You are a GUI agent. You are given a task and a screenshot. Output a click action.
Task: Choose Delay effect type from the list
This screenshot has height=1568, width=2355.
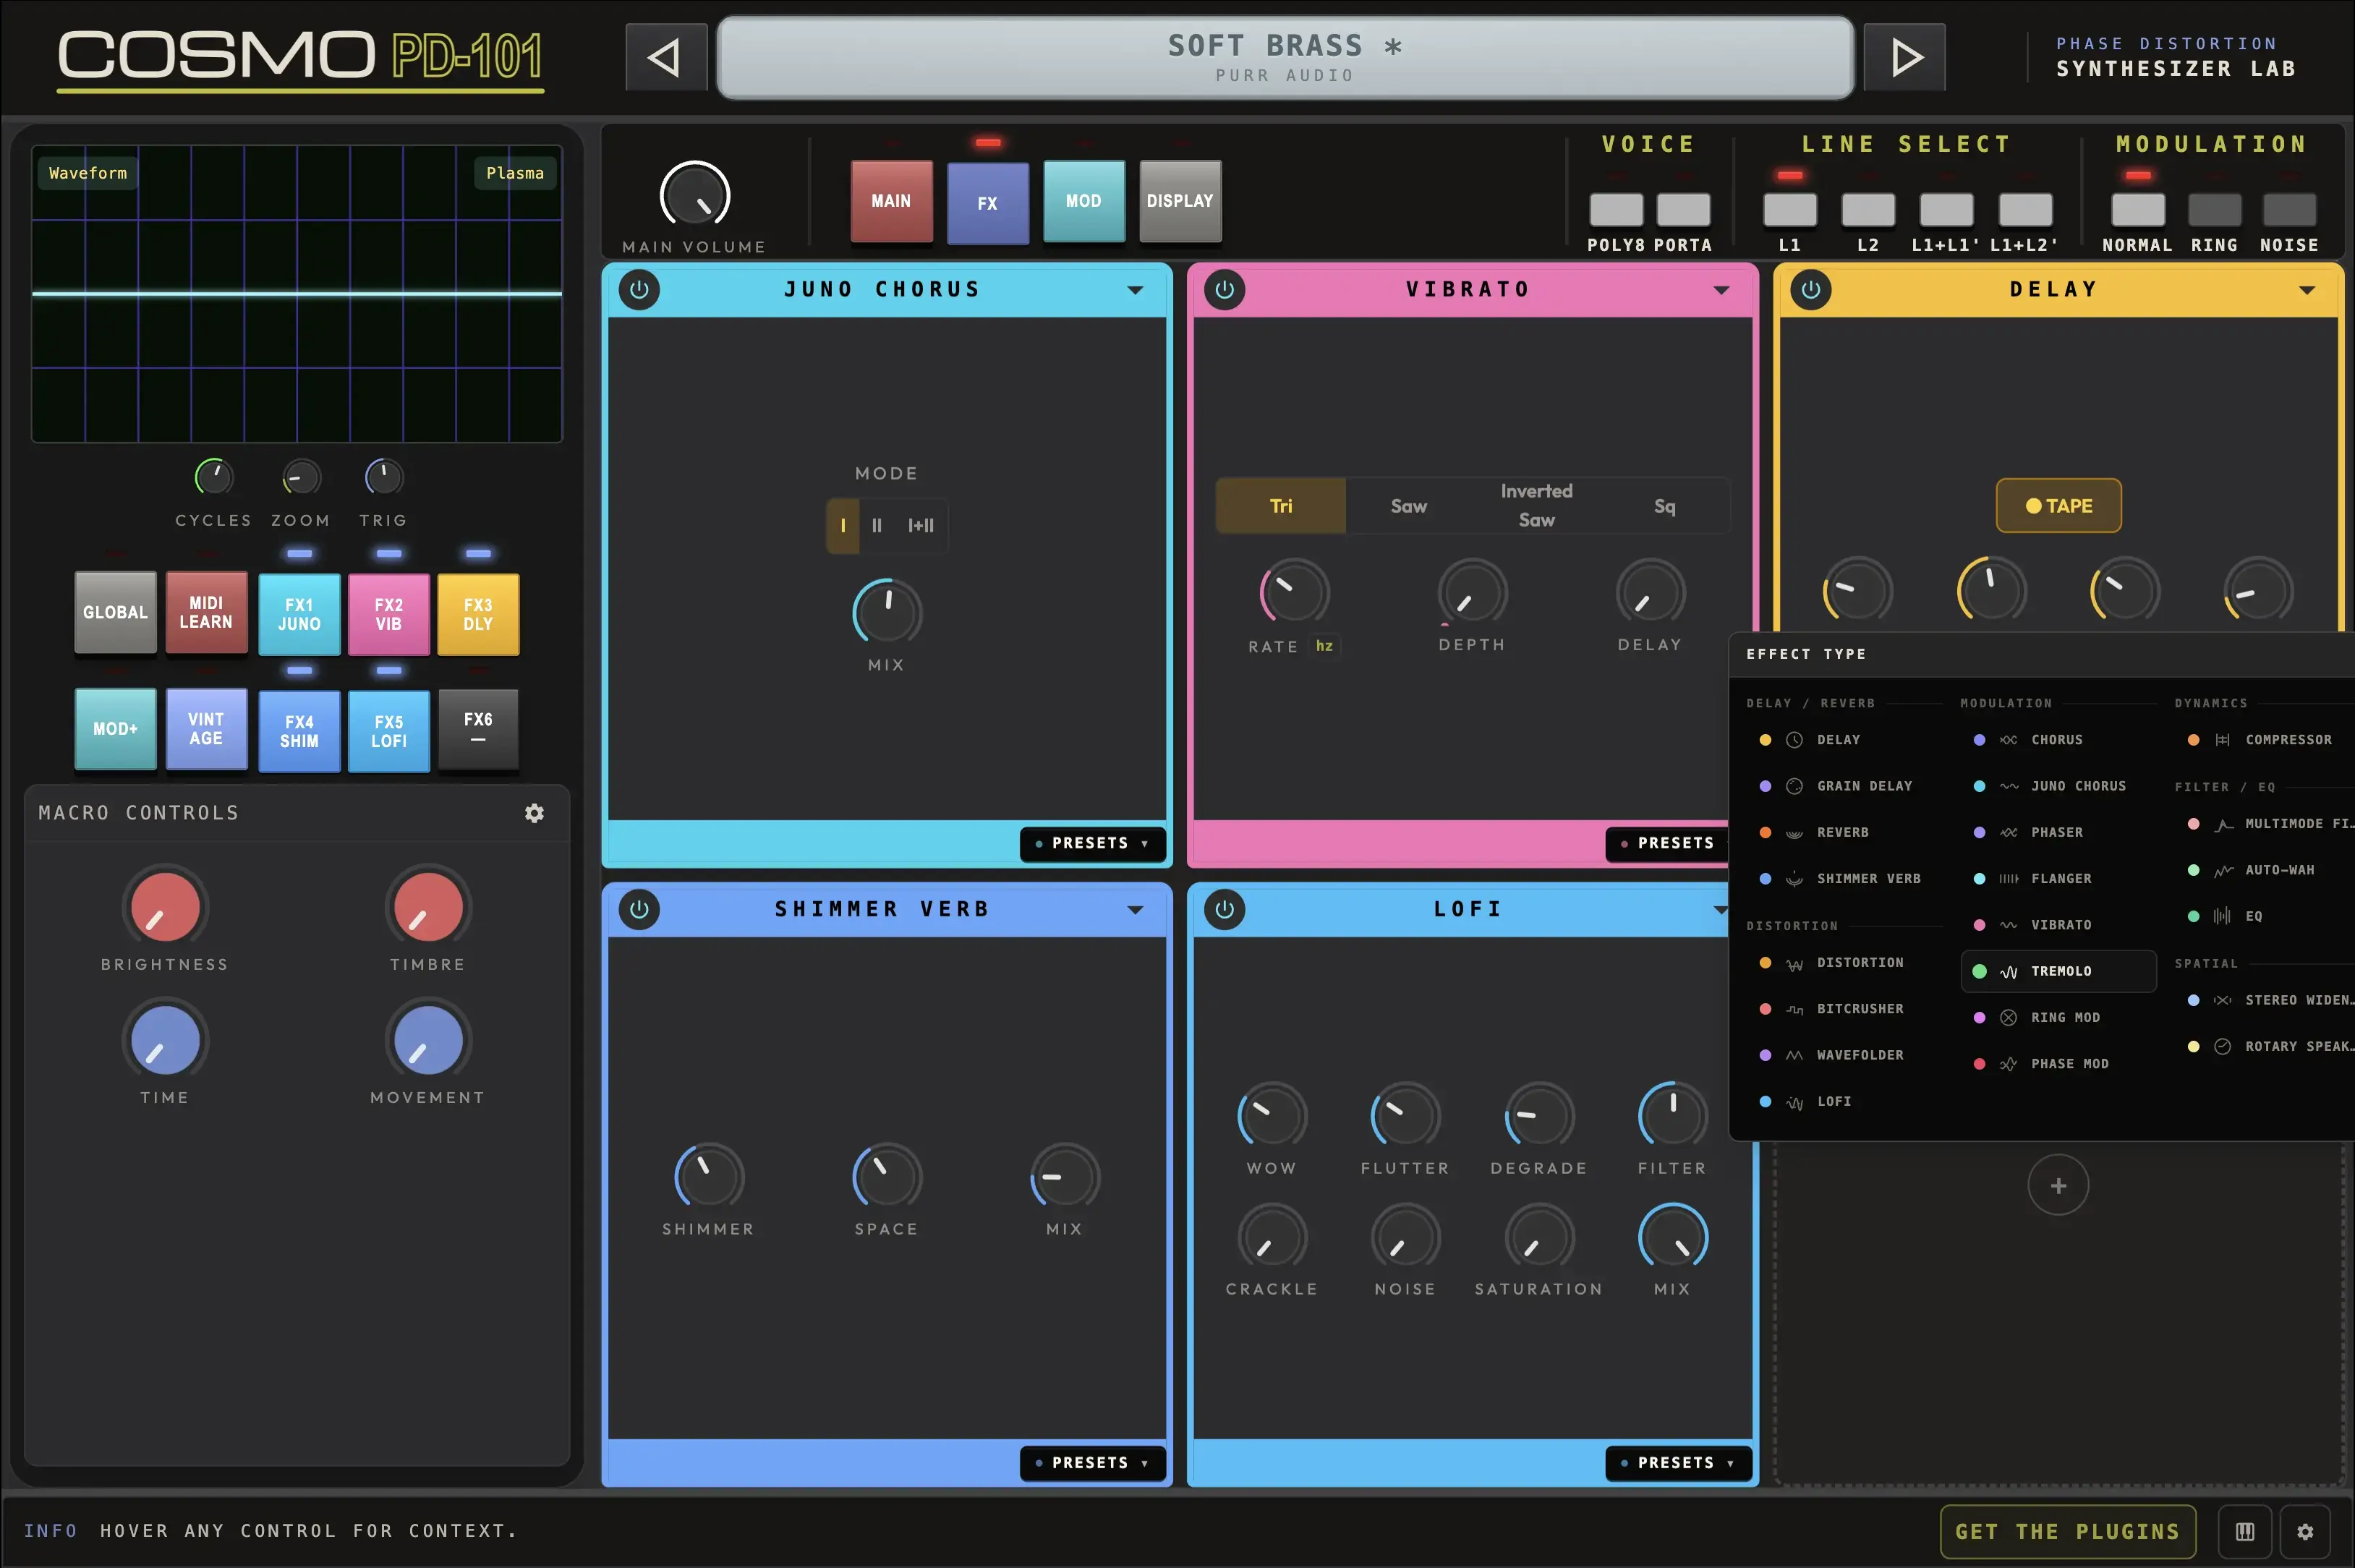tap(1846, 740)
